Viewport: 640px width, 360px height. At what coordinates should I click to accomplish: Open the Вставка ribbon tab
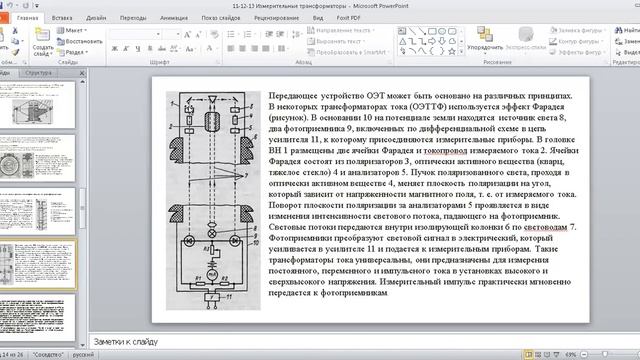click(62, 18)
